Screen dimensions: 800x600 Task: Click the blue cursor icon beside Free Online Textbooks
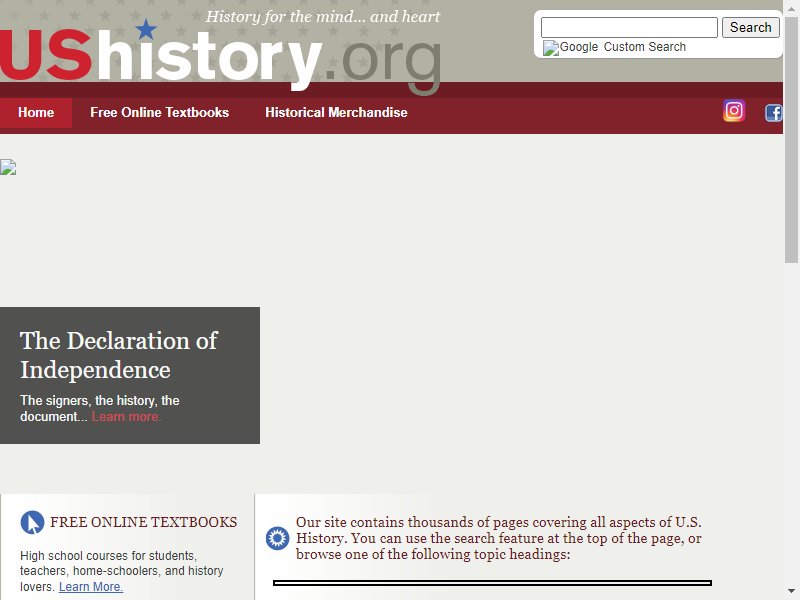point(32,522)
